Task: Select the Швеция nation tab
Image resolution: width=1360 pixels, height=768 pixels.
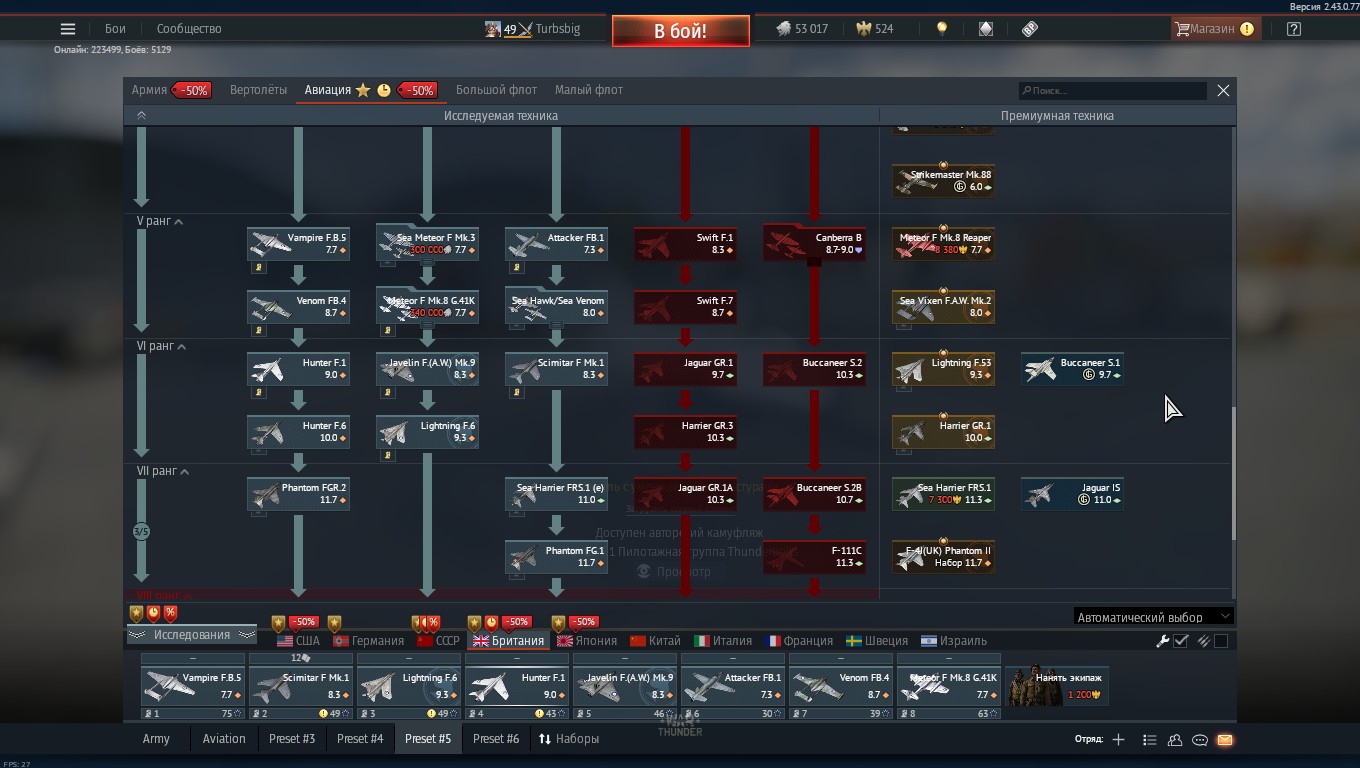Action: point(877,641)
